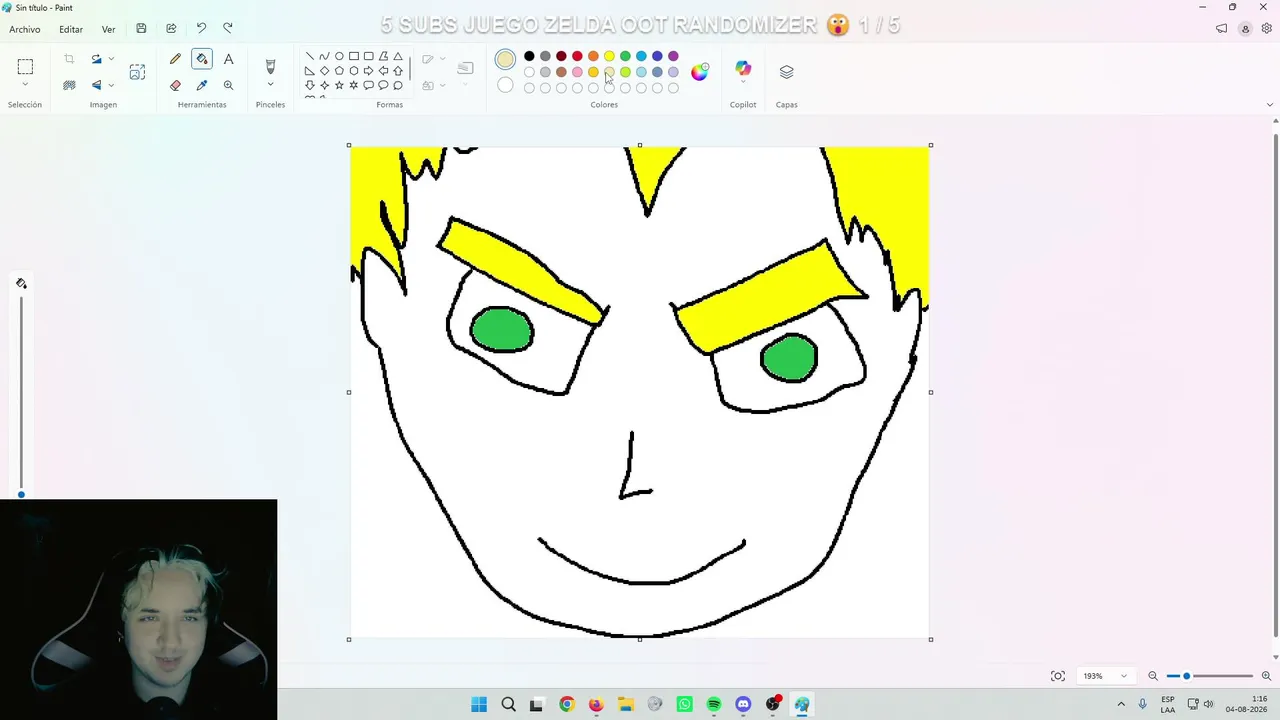
Task: Choose the rectangular Selection tool
Action: click(x=25, y=67)
